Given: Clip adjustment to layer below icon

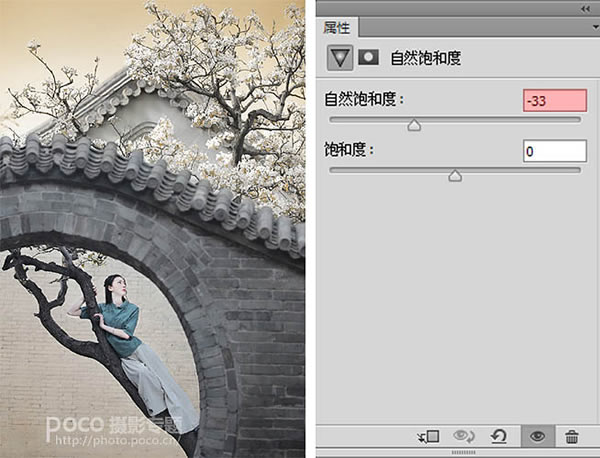Looking at the screenshot, I should (x=428, y=437).
